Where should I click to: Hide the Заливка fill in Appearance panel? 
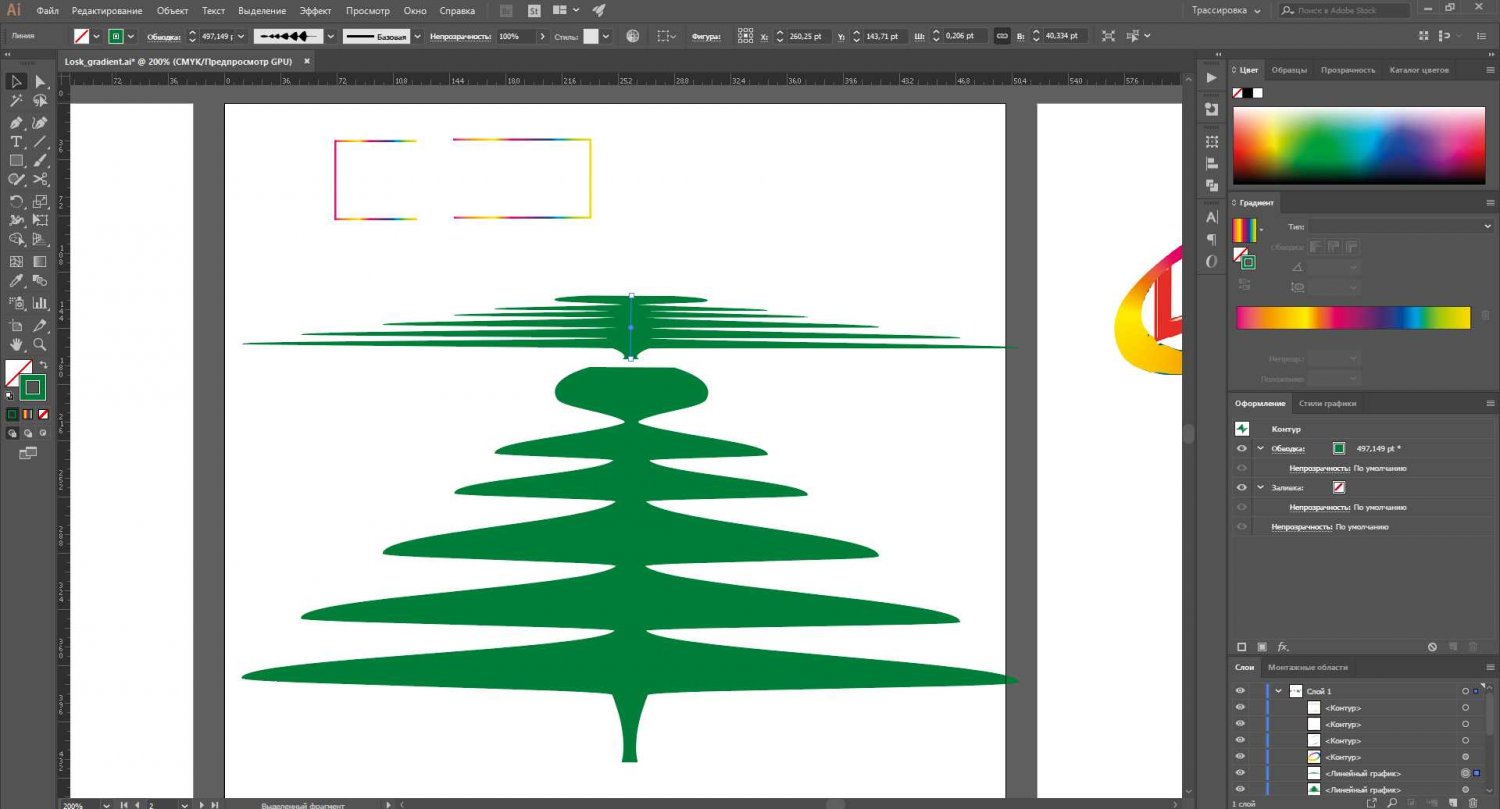tap(1242, 488)
